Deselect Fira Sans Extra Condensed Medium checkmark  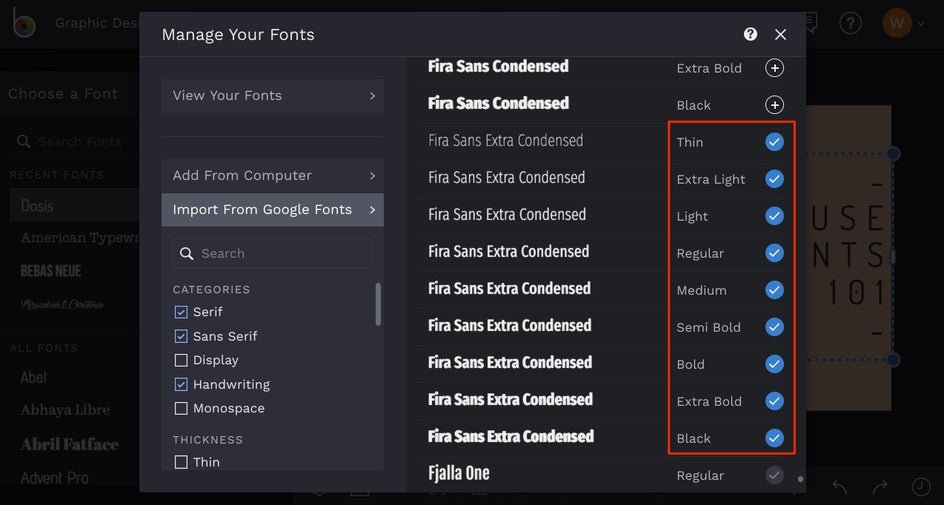774,290
